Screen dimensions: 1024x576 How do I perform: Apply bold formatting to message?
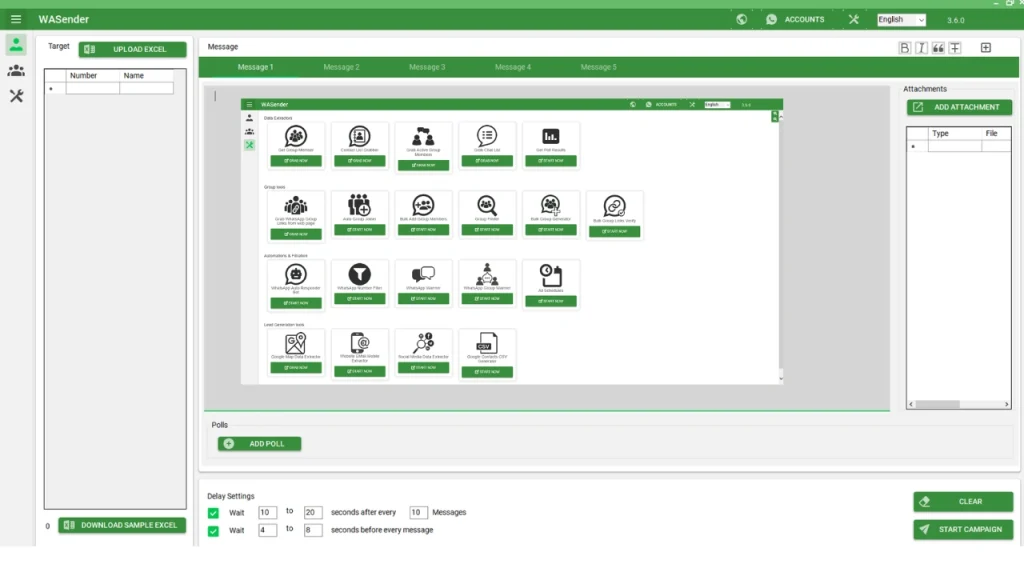click(905, 48)
